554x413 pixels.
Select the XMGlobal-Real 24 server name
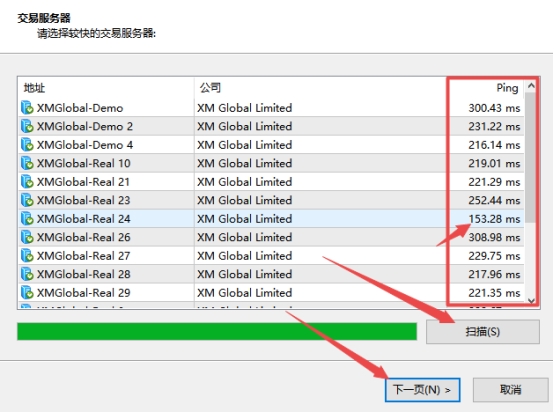pos(84,219)
